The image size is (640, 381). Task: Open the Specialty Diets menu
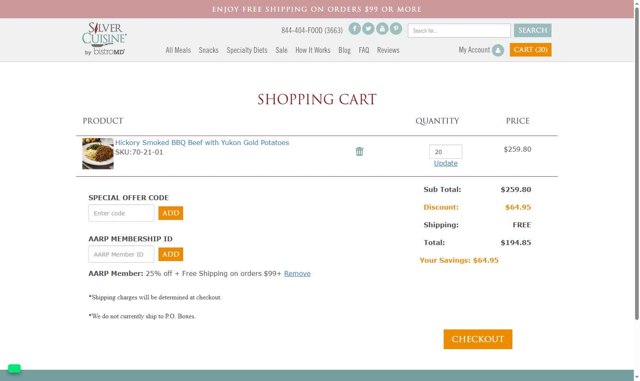[247, 50]
